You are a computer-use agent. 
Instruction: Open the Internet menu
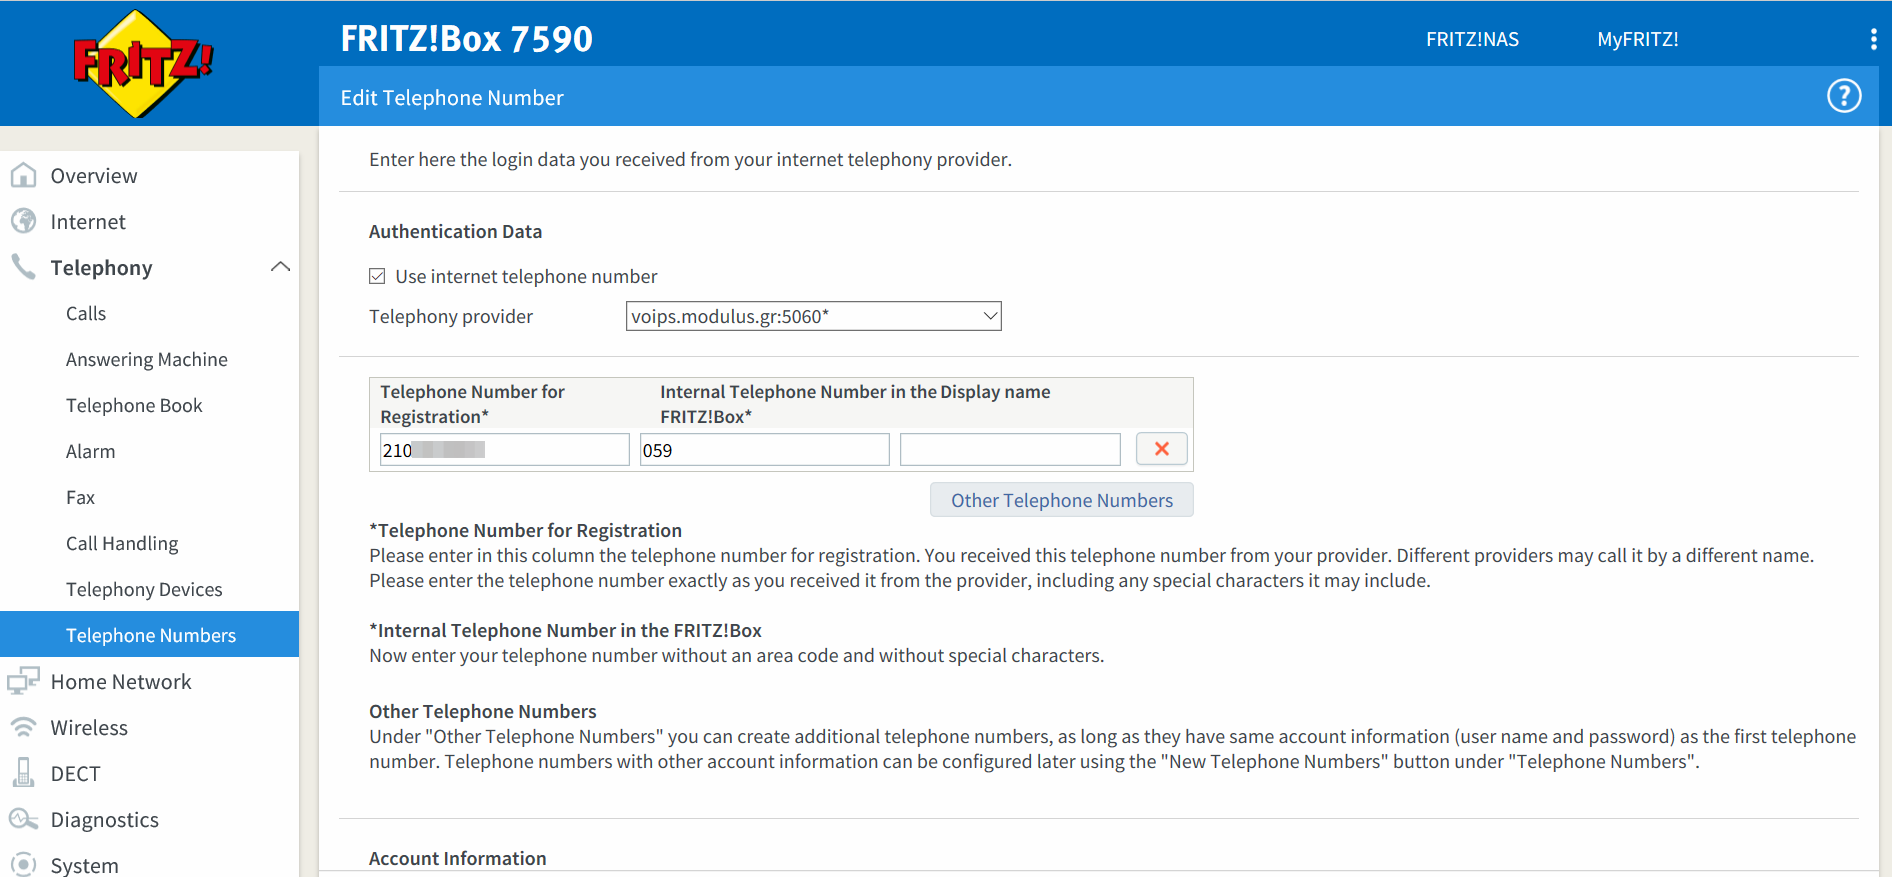(88, 222)
